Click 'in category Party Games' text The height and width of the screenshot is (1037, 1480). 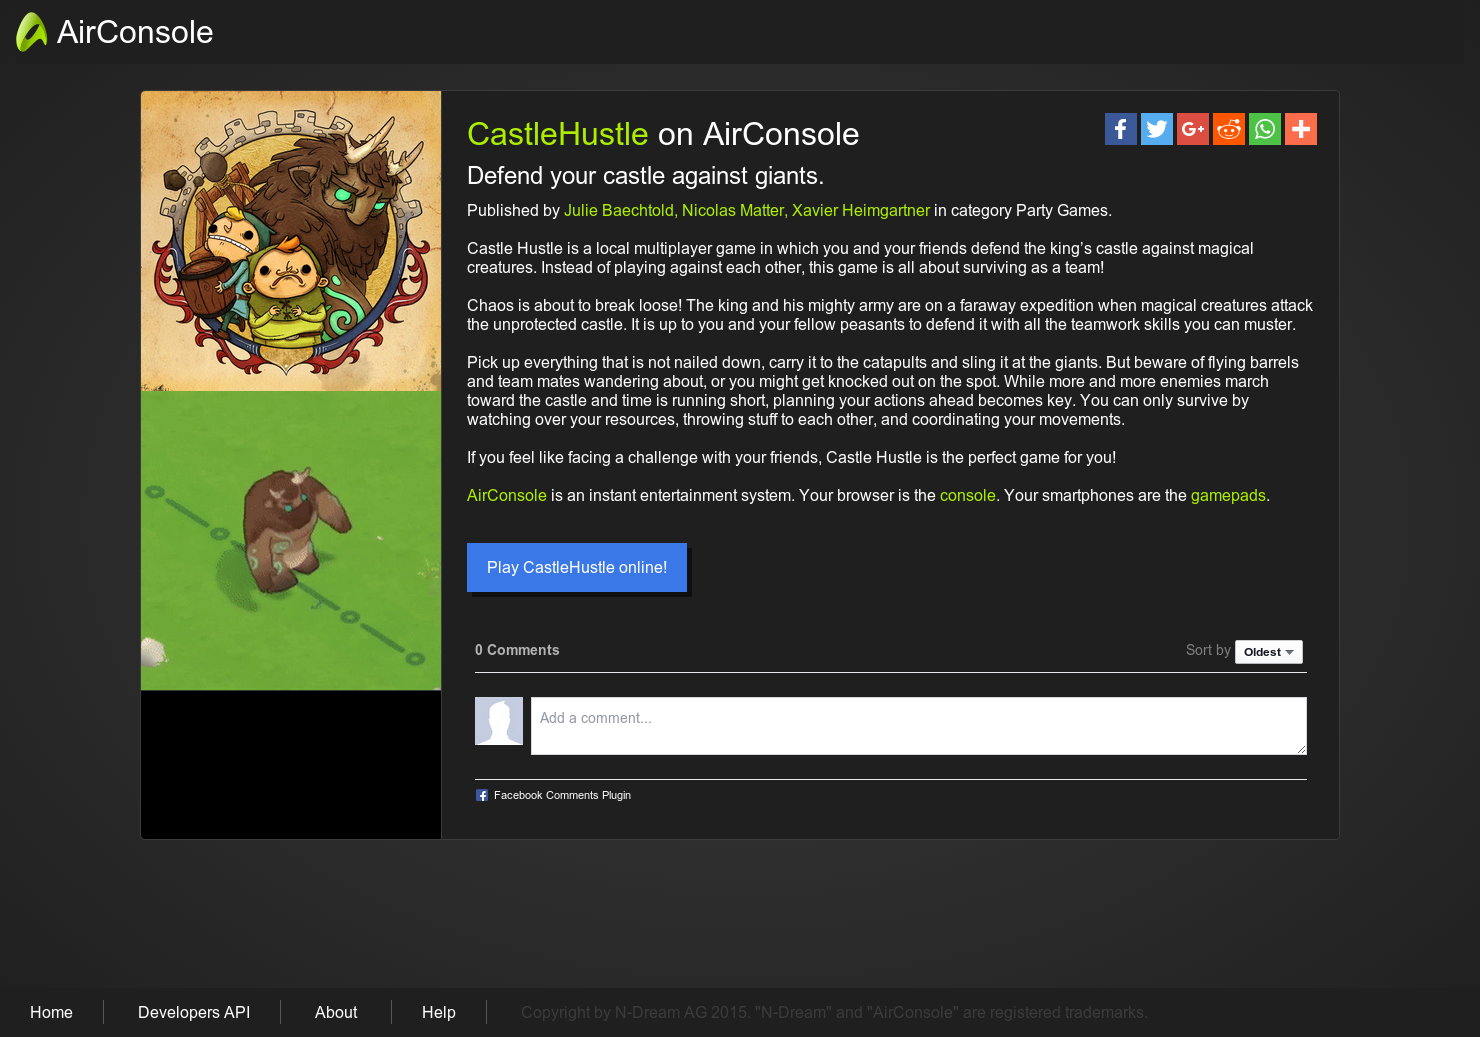[x=1022, y=210]
